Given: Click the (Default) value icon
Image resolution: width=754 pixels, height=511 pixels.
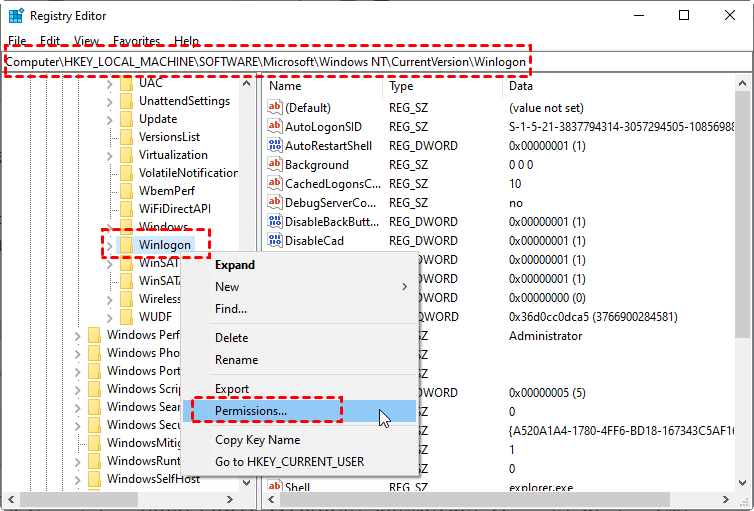Looking at the screenshot, I should (x=276, y=108).
